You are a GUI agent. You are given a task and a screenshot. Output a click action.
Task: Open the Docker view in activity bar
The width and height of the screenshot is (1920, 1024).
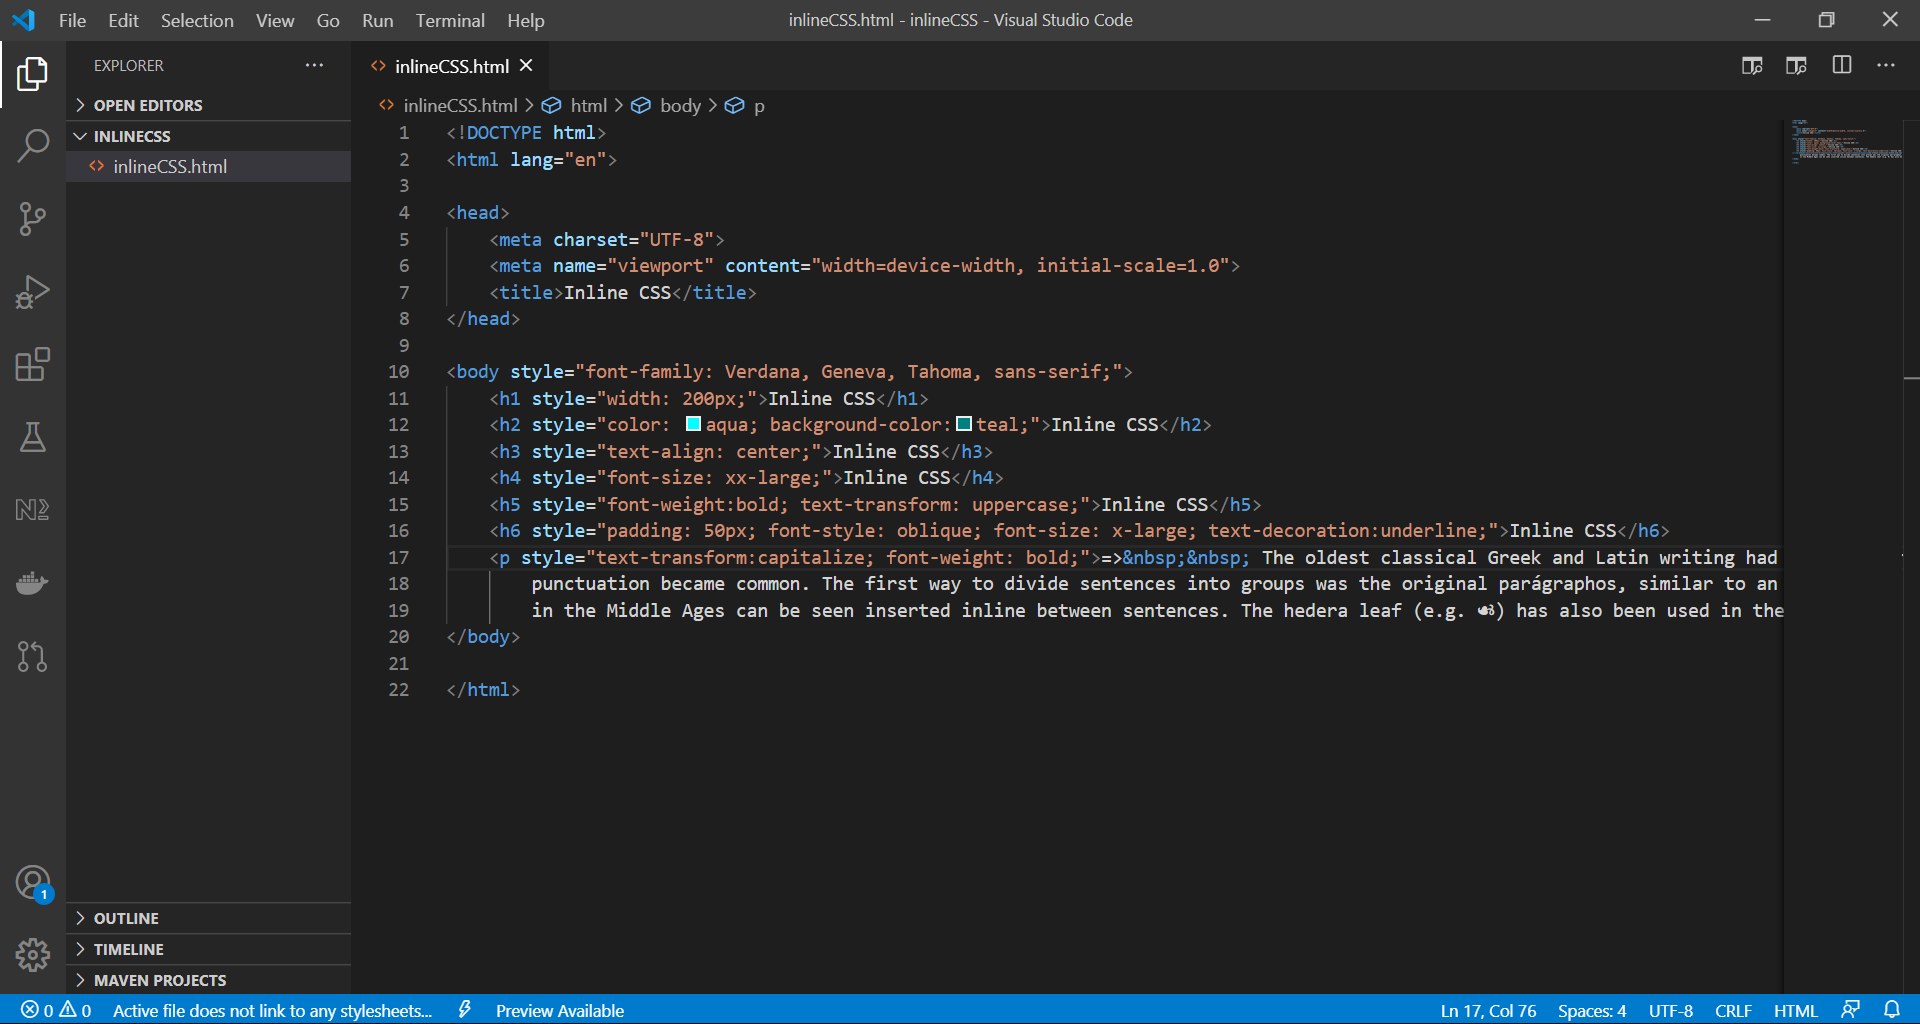[x=33, y=583]
